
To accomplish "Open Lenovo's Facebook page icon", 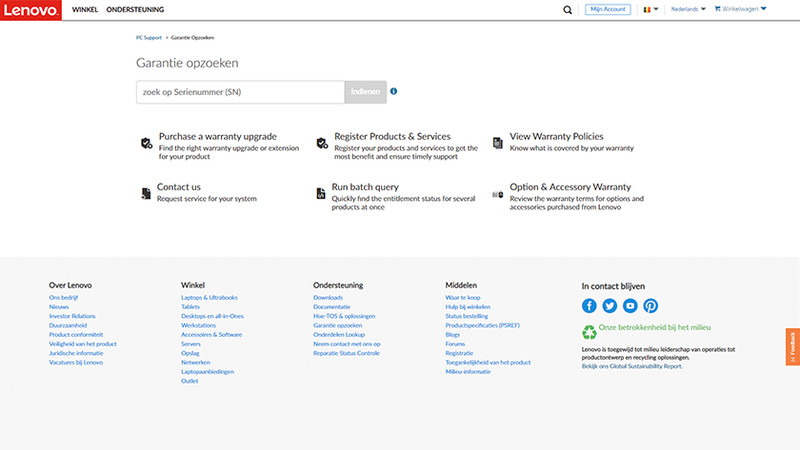I will pos(589,306).
